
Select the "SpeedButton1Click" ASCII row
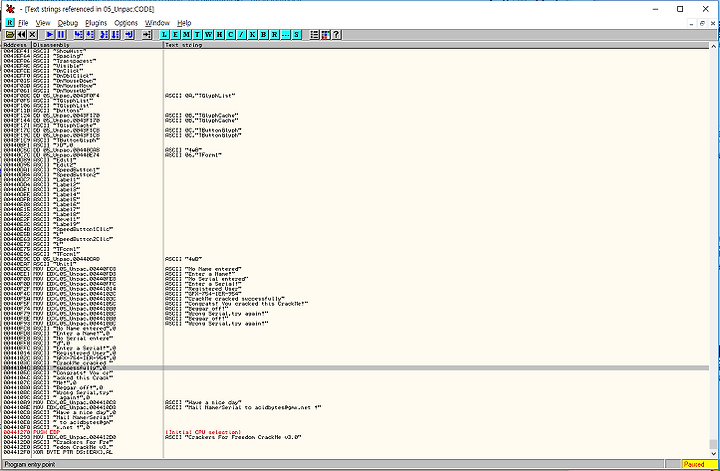356,230
